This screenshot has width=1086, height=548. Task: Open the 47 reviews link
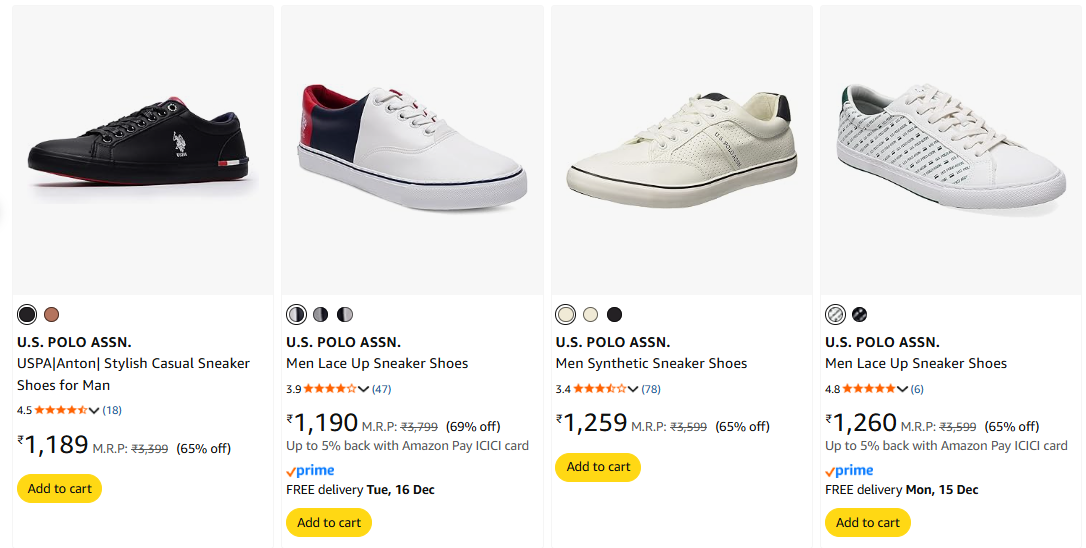[382, 389]
